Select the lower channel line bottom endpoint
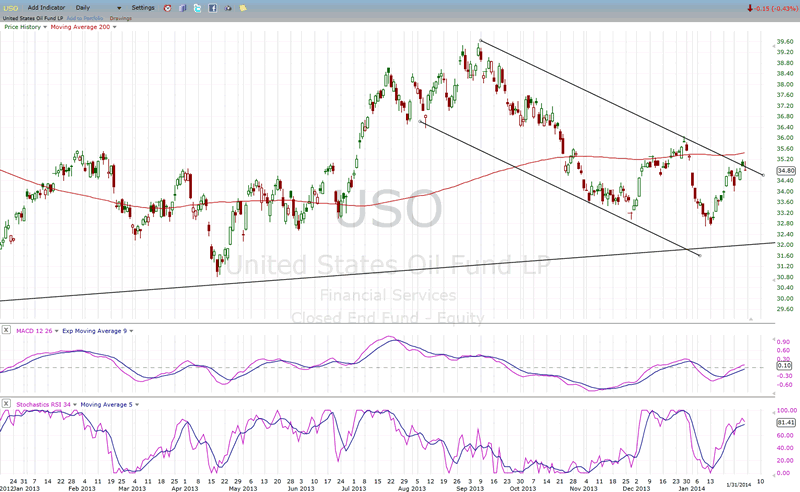This screenshot has width=800, height=492. click(x=699, y=255)
